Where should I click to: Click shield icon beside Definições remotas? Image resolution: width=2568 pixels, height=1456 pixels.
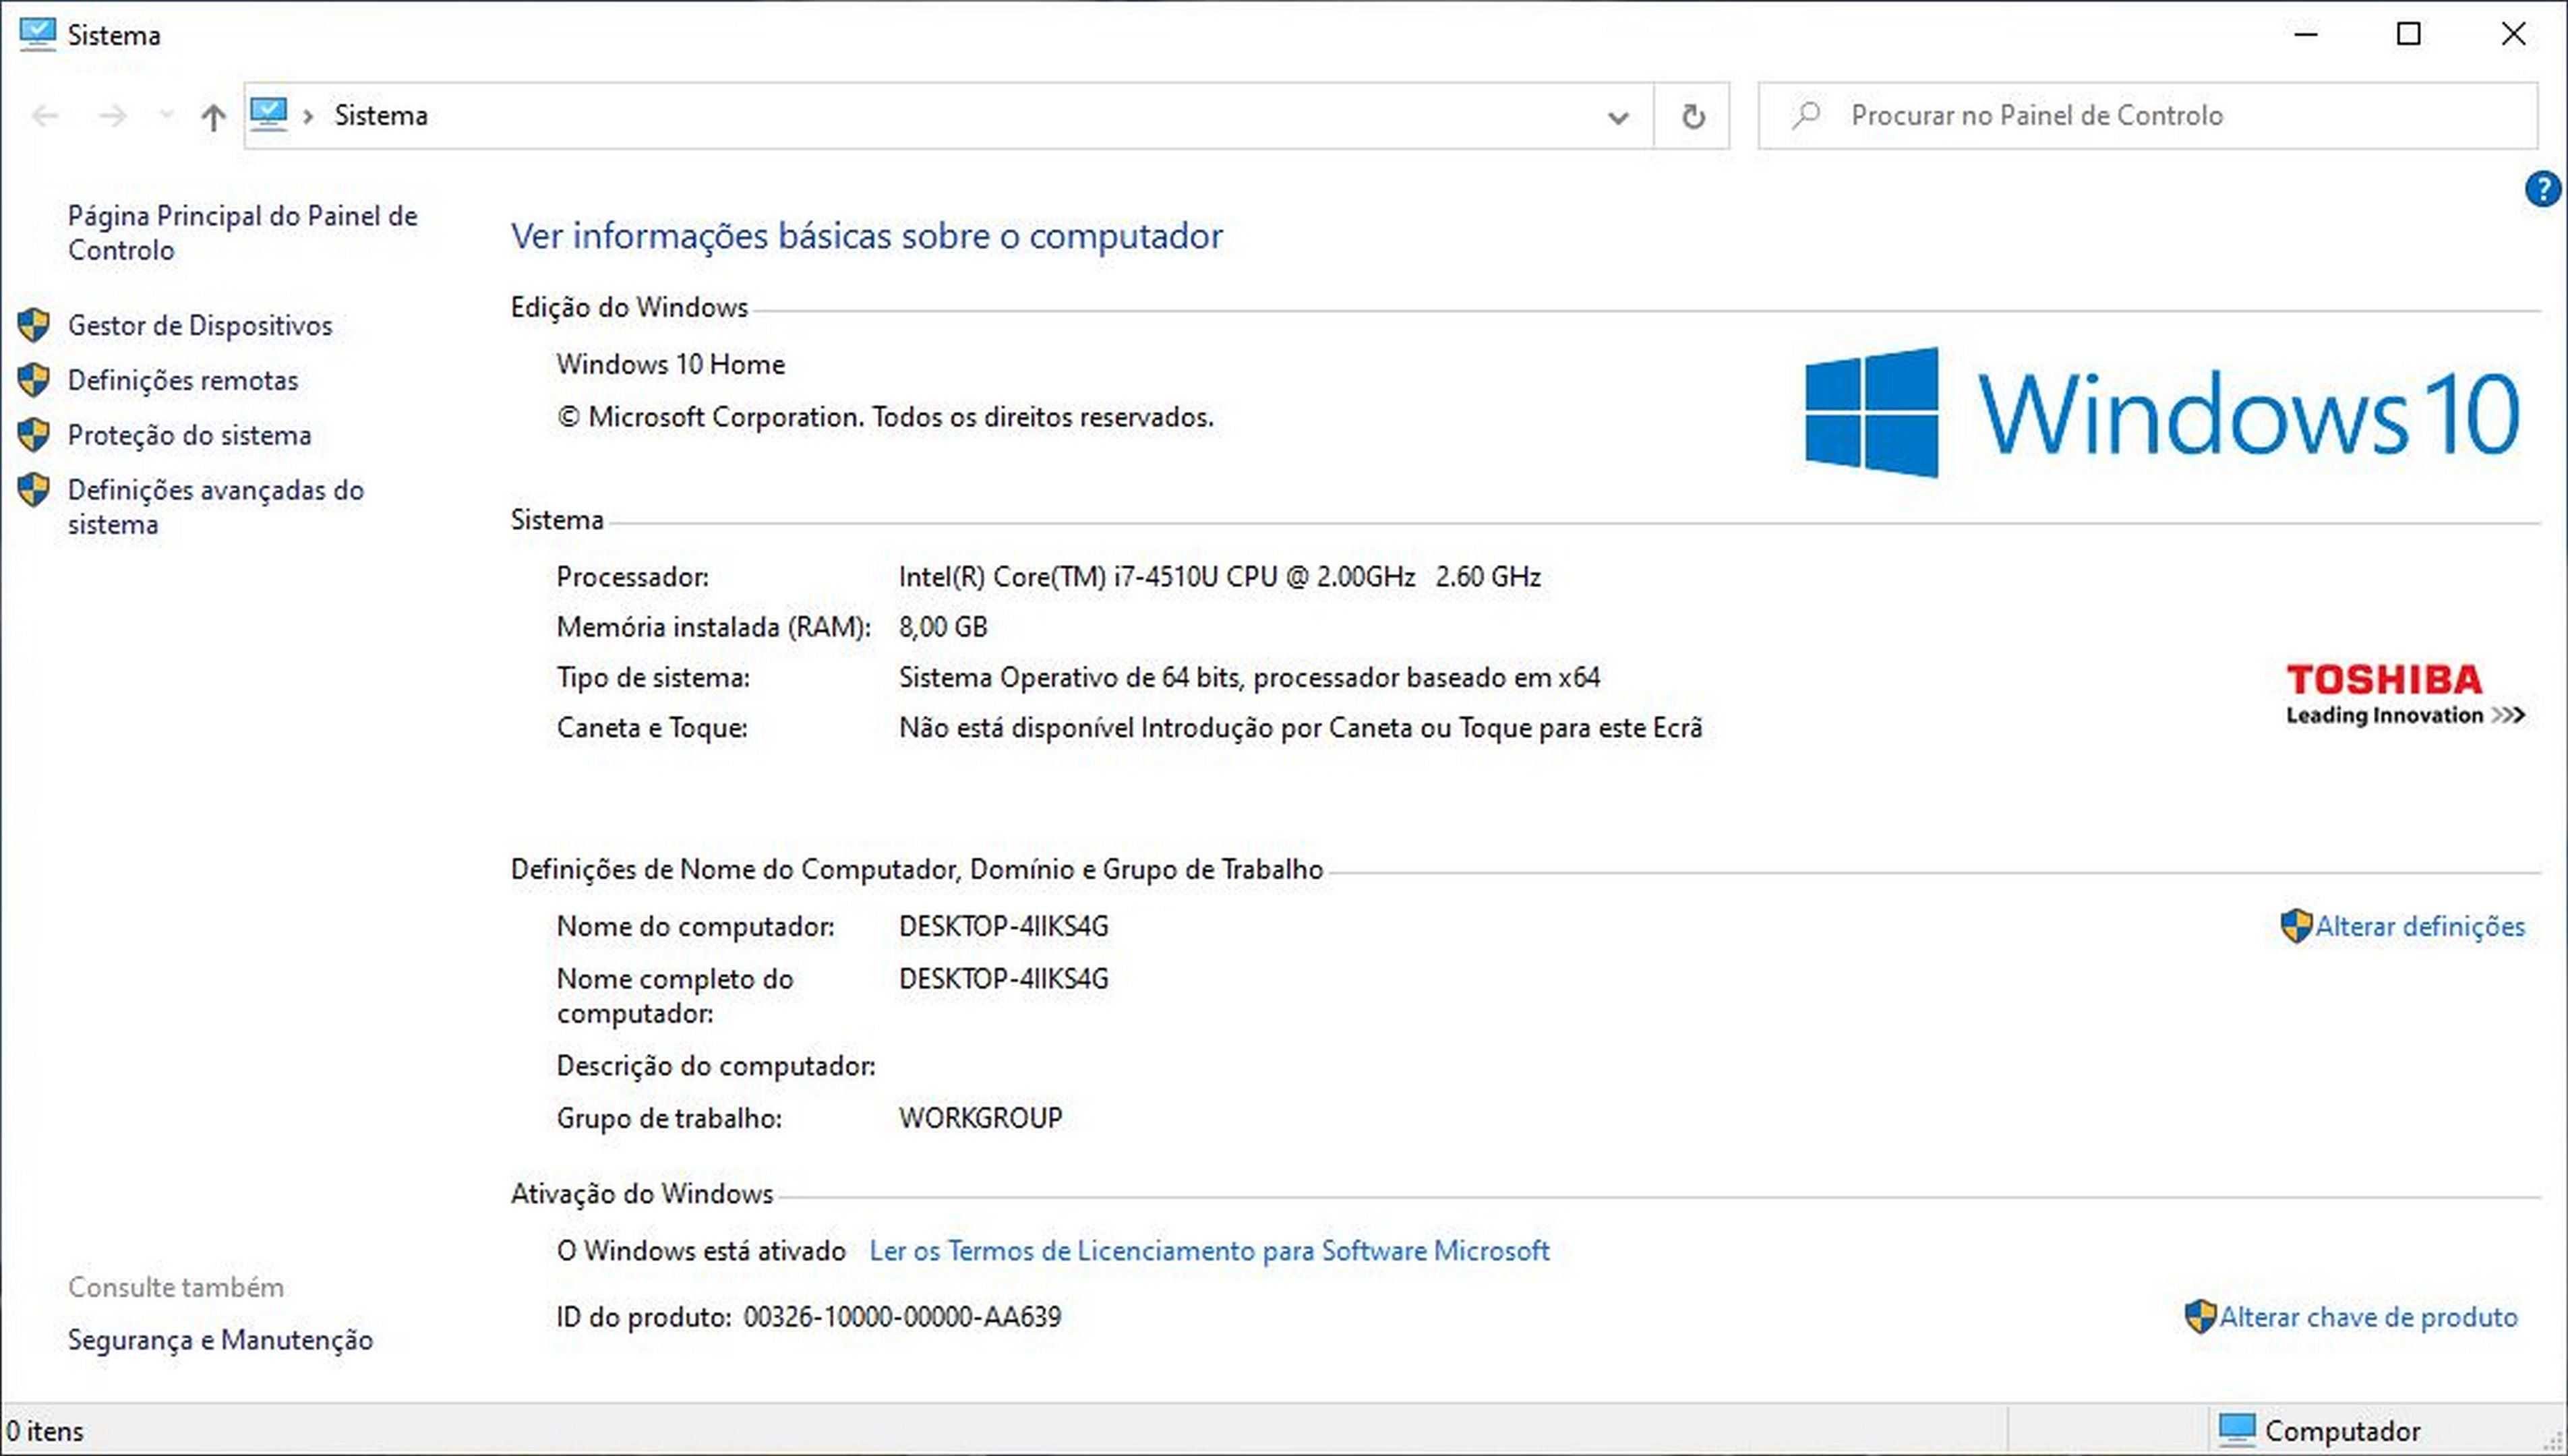34,380
